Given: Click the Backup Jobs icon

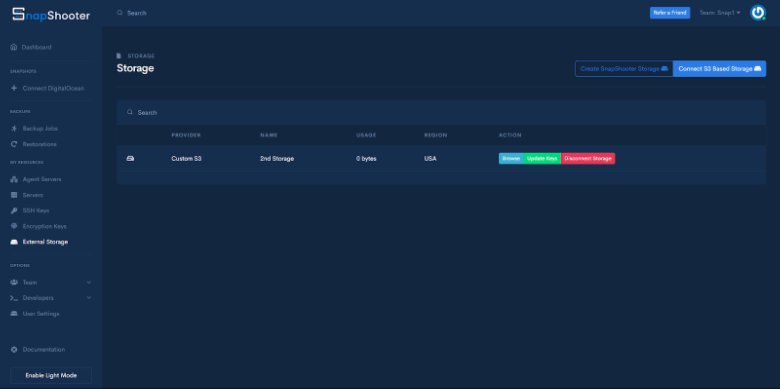Looking at the screenshot, I should pos(14,128).
